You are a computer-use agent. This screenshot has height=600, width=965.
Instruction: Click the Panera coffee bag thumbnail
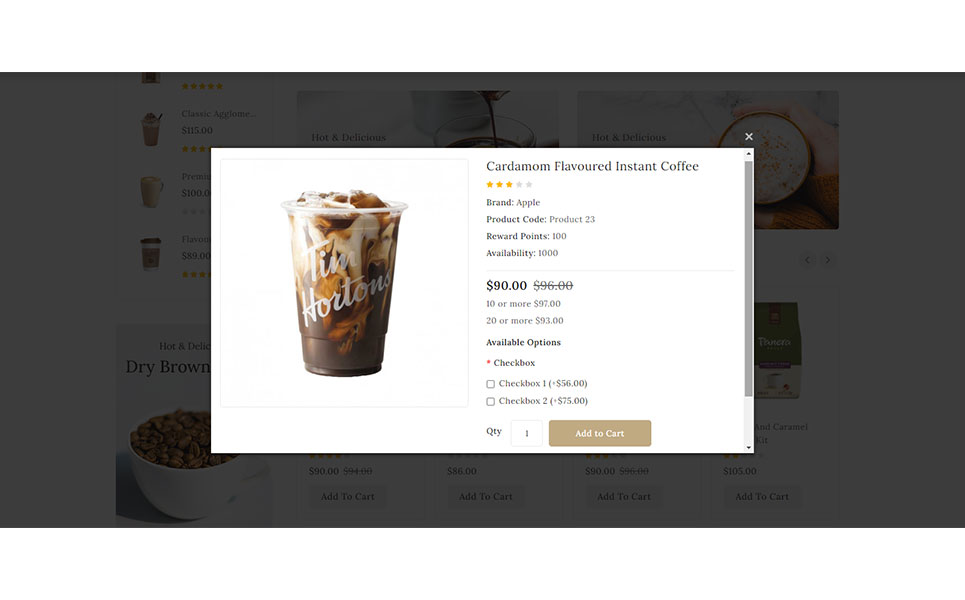[777, 350]
